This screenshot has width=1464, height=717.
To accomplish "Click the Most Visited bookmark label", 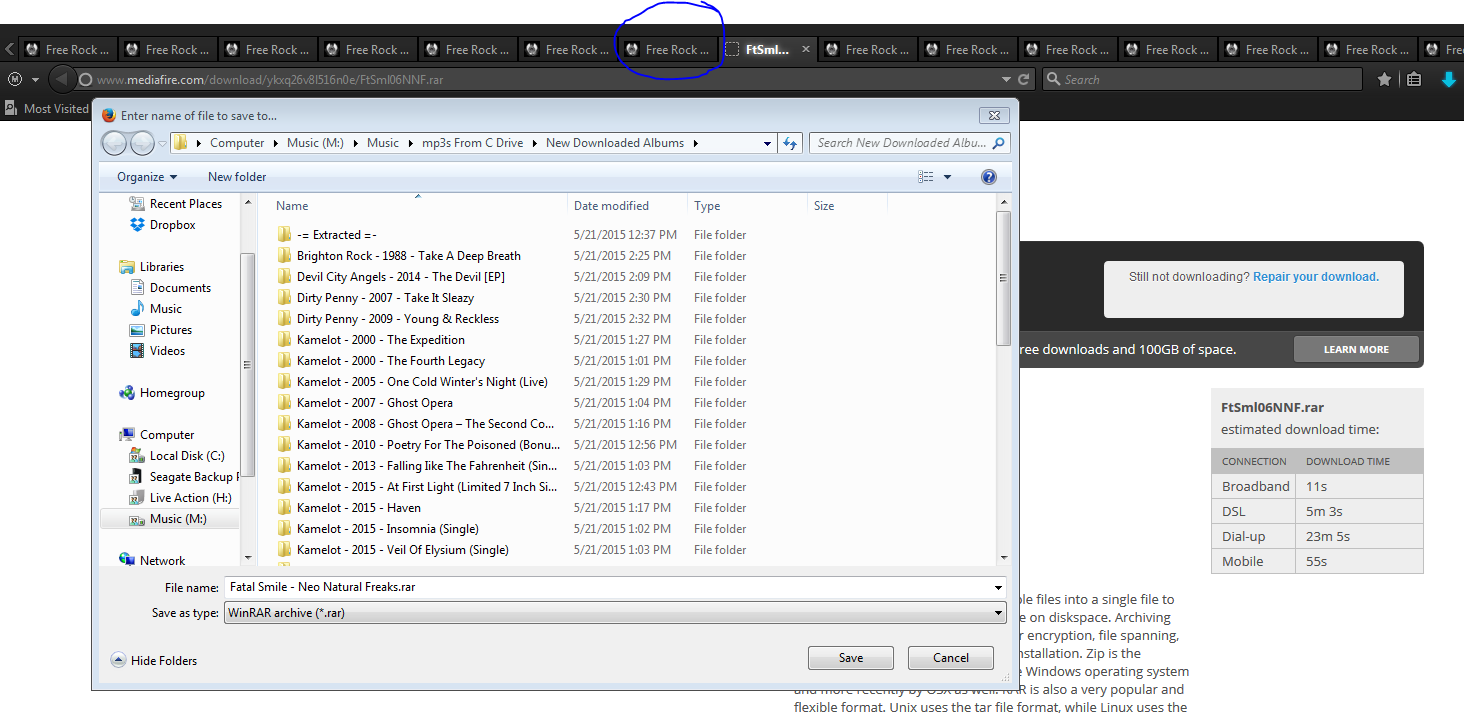I will (x=56, y=109).
